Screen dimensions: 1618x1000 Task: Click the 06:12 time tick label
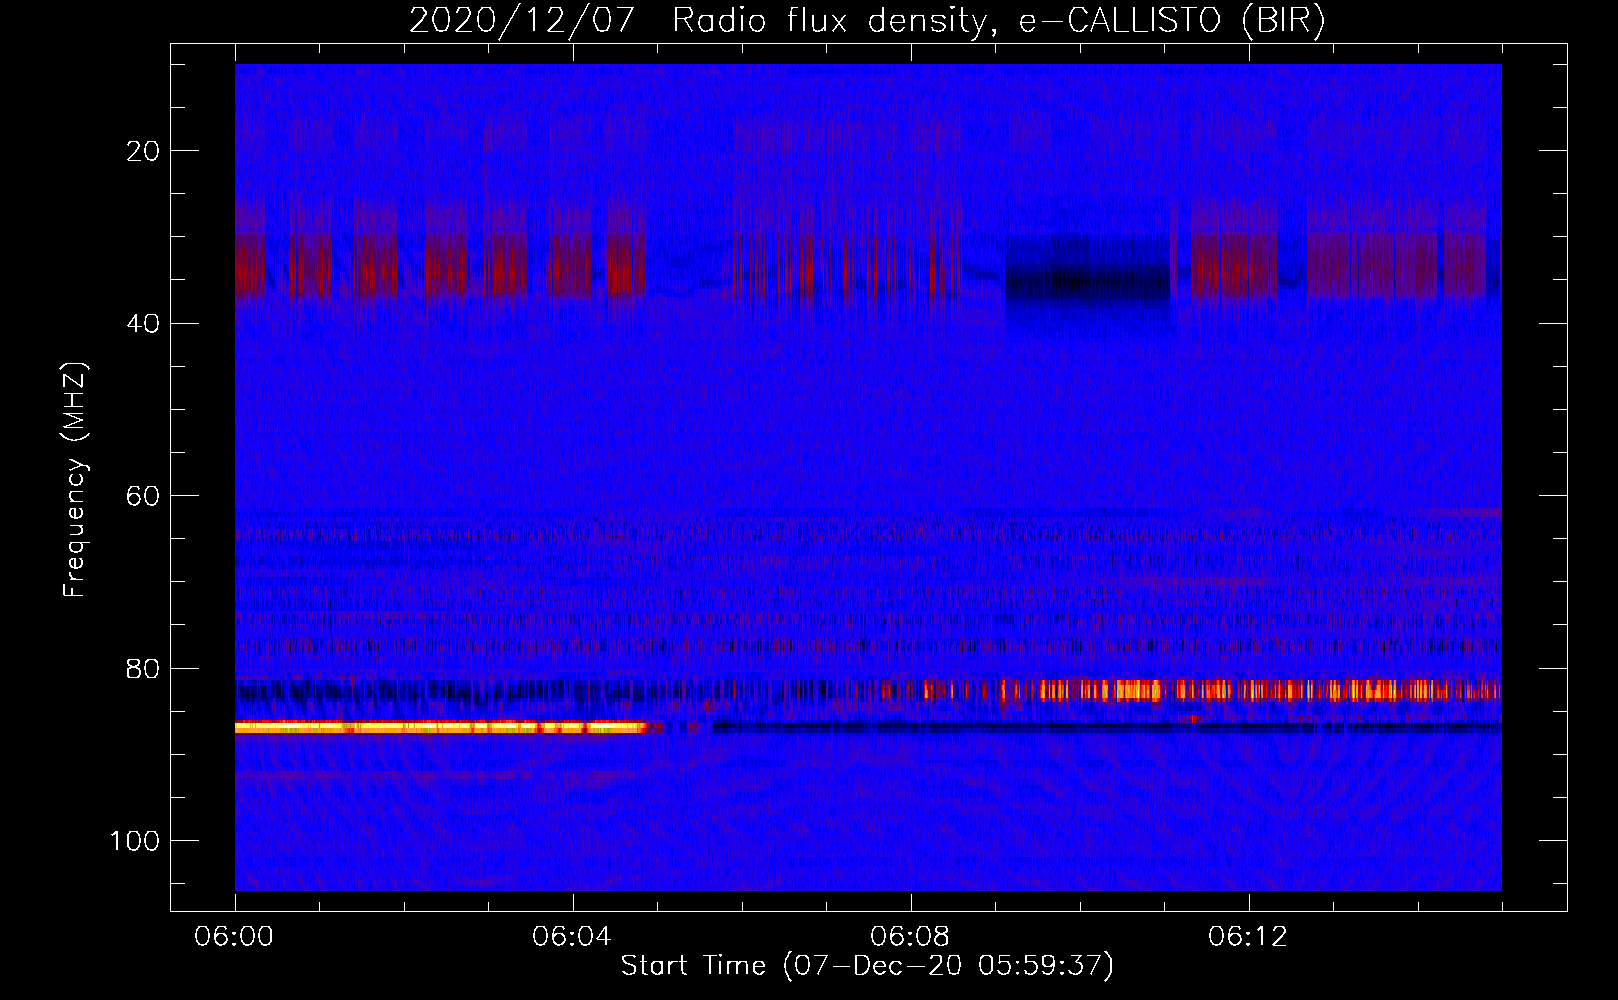[x=1248, y=937]
